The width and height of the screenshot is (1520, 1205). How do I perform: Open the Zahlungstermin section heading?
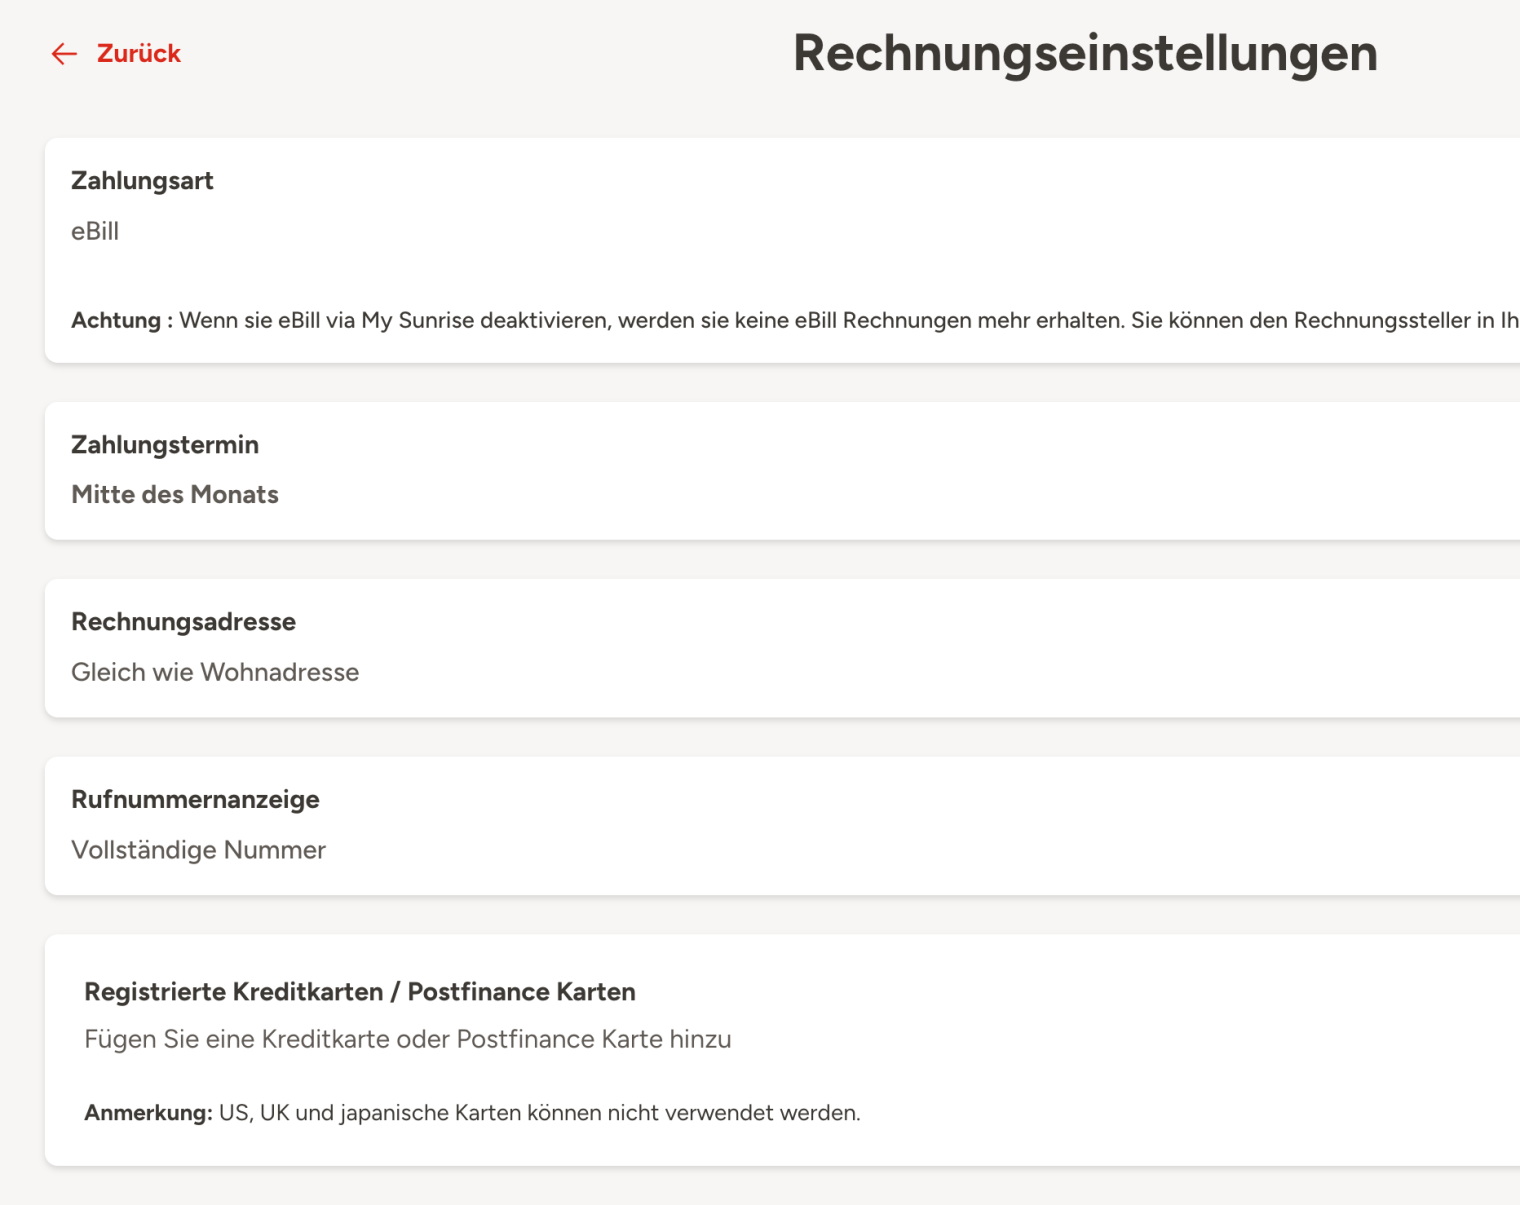pyautogui.click(x=165, y=445)
